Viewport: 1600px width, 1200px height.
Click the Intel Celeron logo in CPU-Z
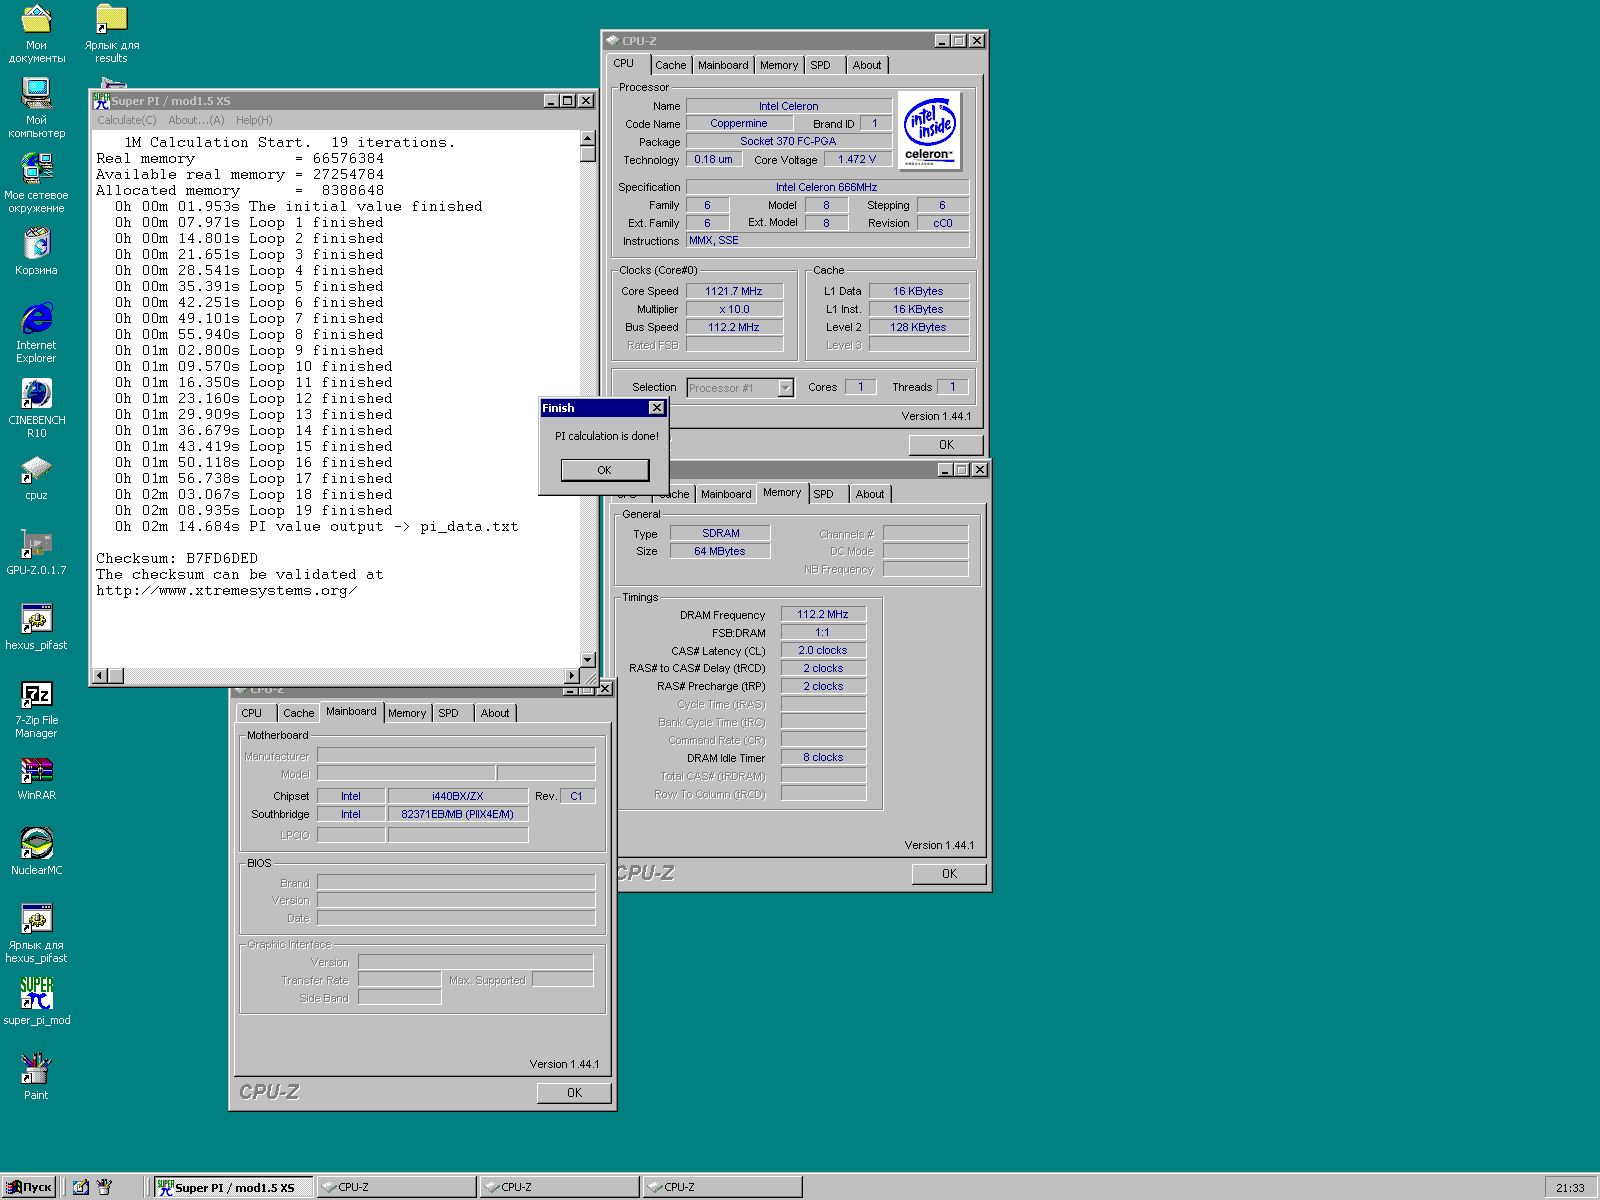pos(930,131)
